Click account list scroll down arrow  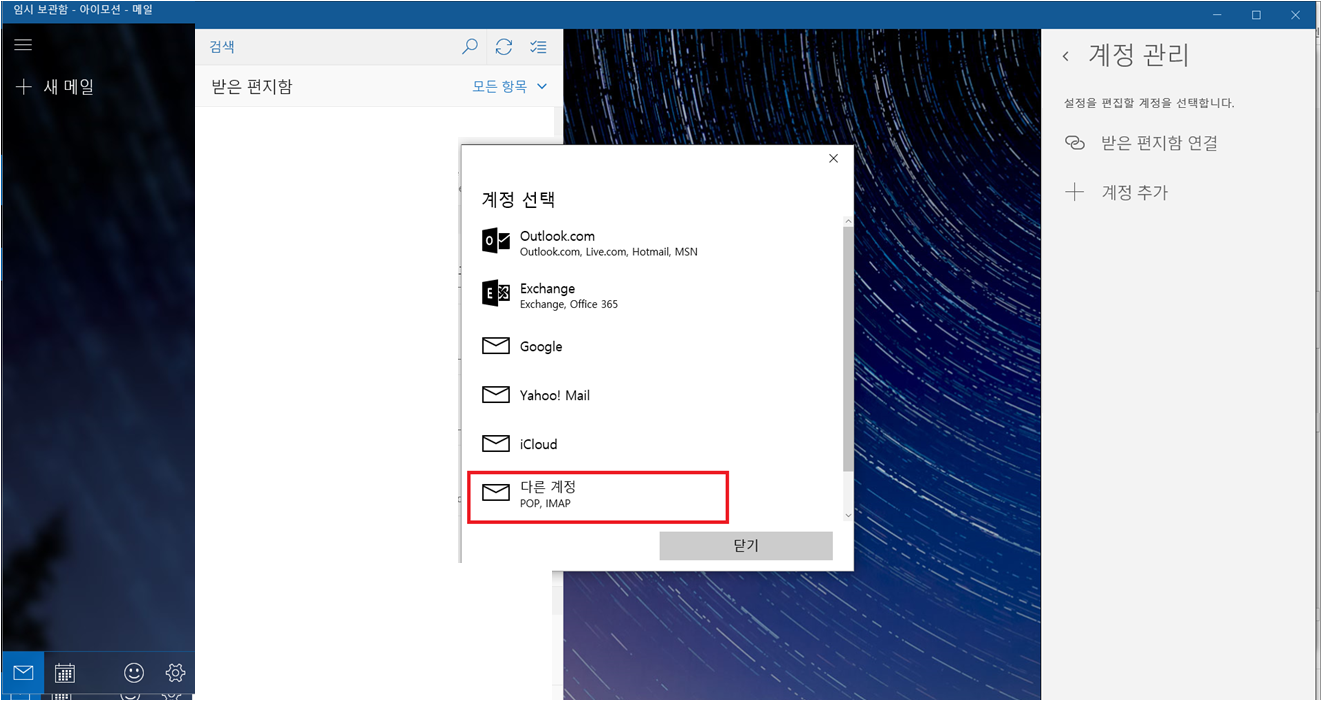(848, 516)
